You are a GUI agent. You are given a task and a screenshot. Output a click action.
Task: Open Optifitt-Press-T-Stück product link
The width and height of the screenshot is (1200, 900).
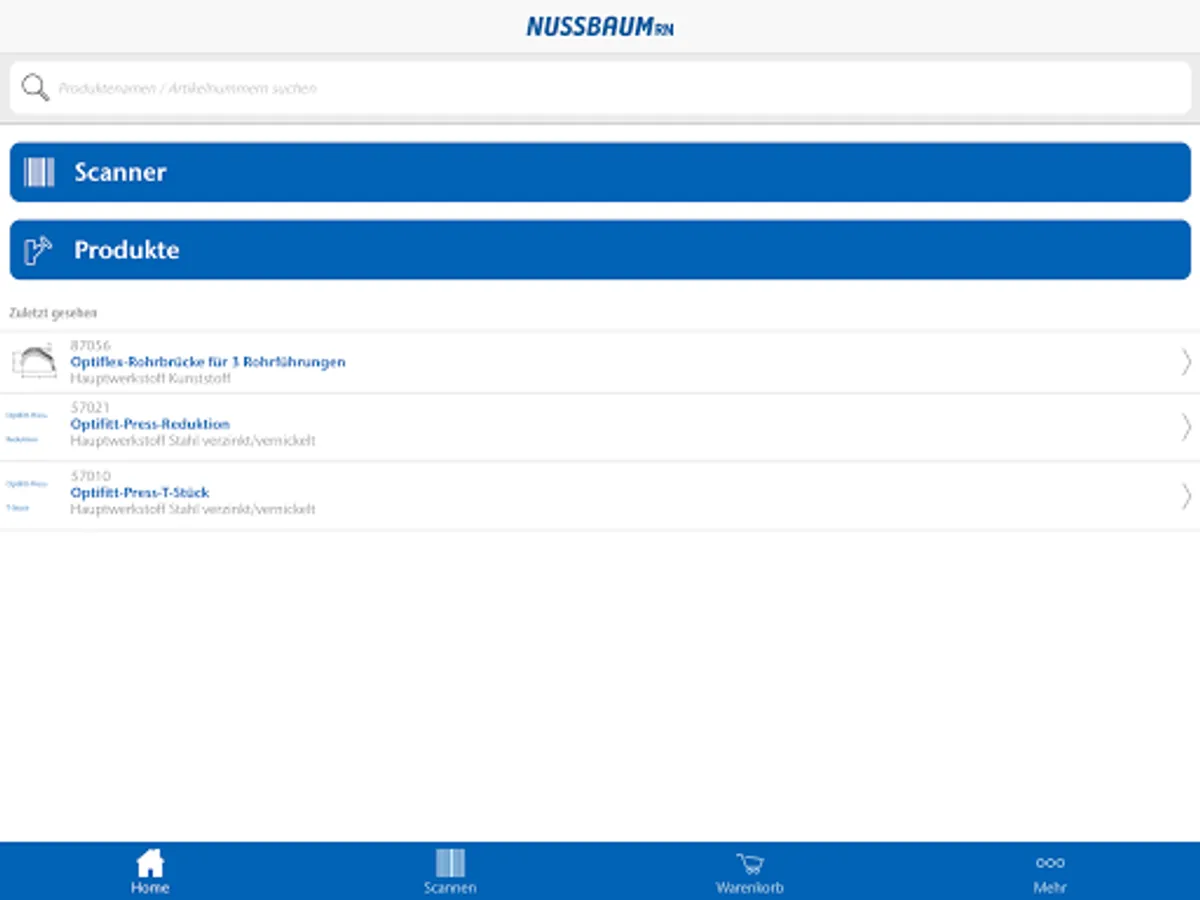(140, 492)
